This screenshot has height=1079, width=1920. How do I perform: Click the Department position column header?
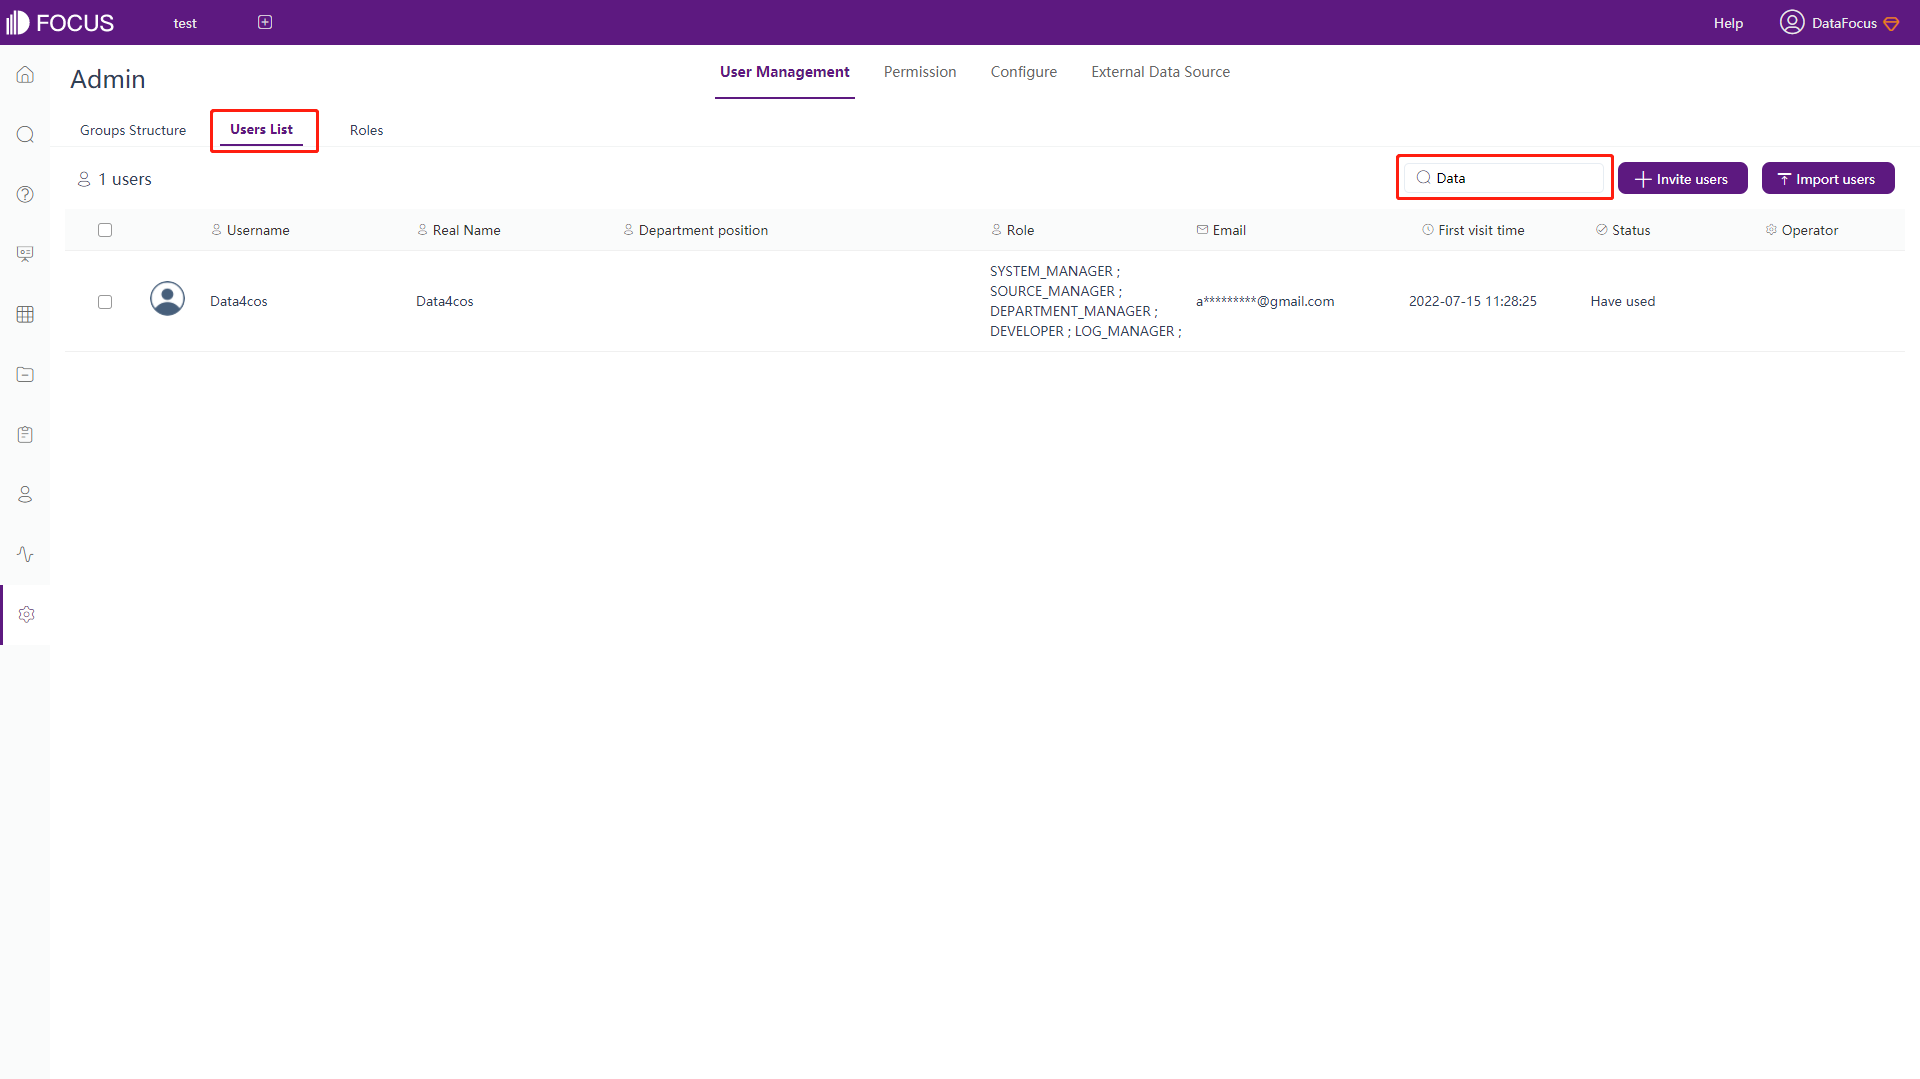pos(696,230)
